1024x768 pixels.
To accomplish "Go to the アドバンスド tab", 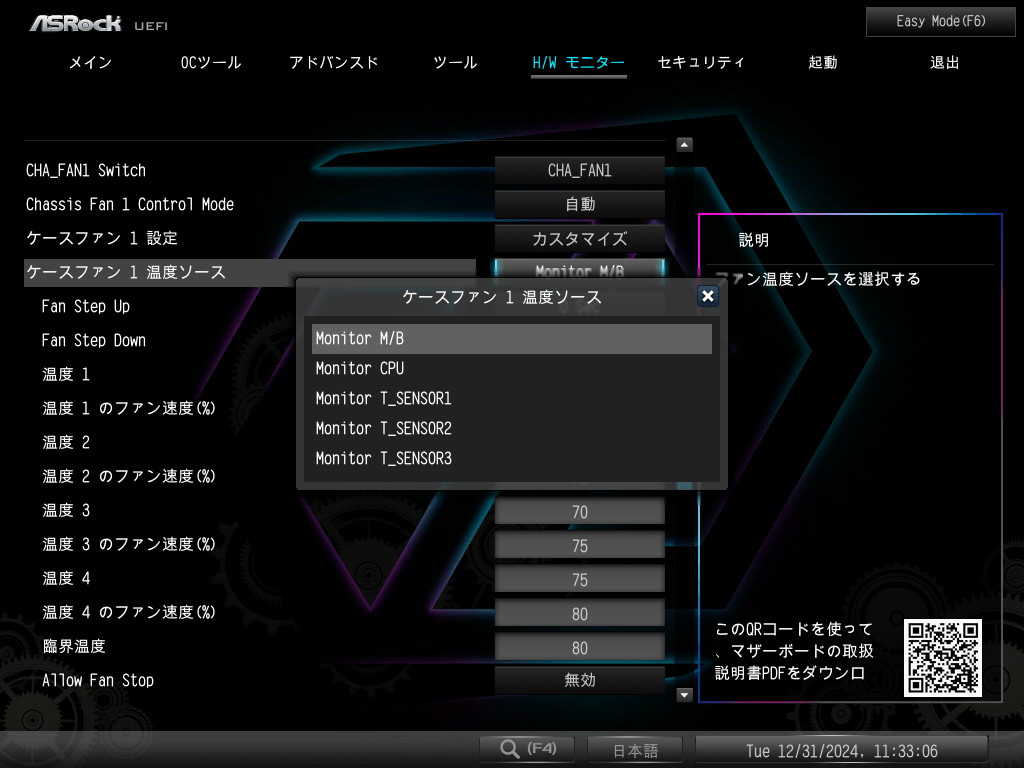I will 334,63.
